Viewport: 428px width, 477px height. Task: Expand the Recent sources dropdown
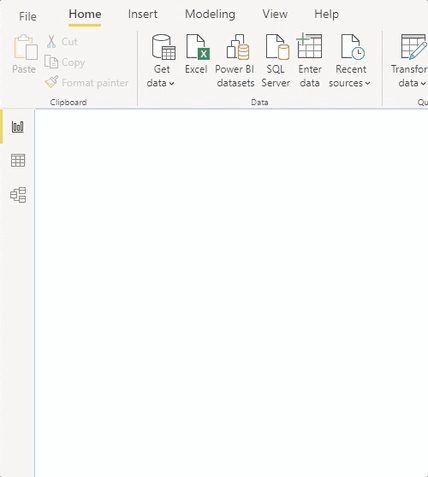pyautogui.click(x=367, y=83)
